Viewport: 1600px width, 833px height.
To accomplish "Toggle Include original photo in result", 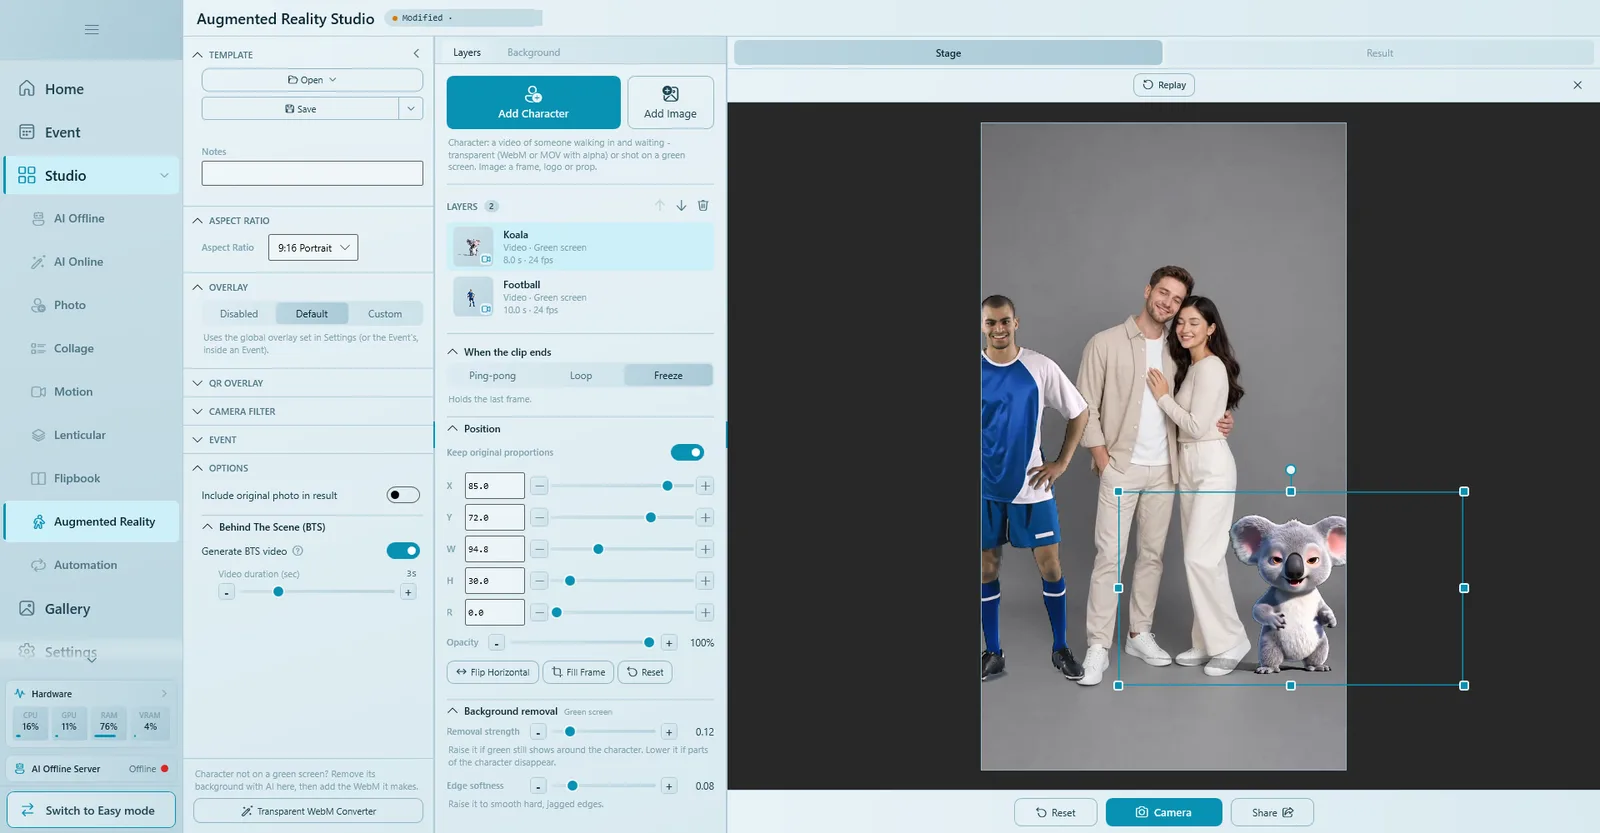I will [x=403, y=495].
